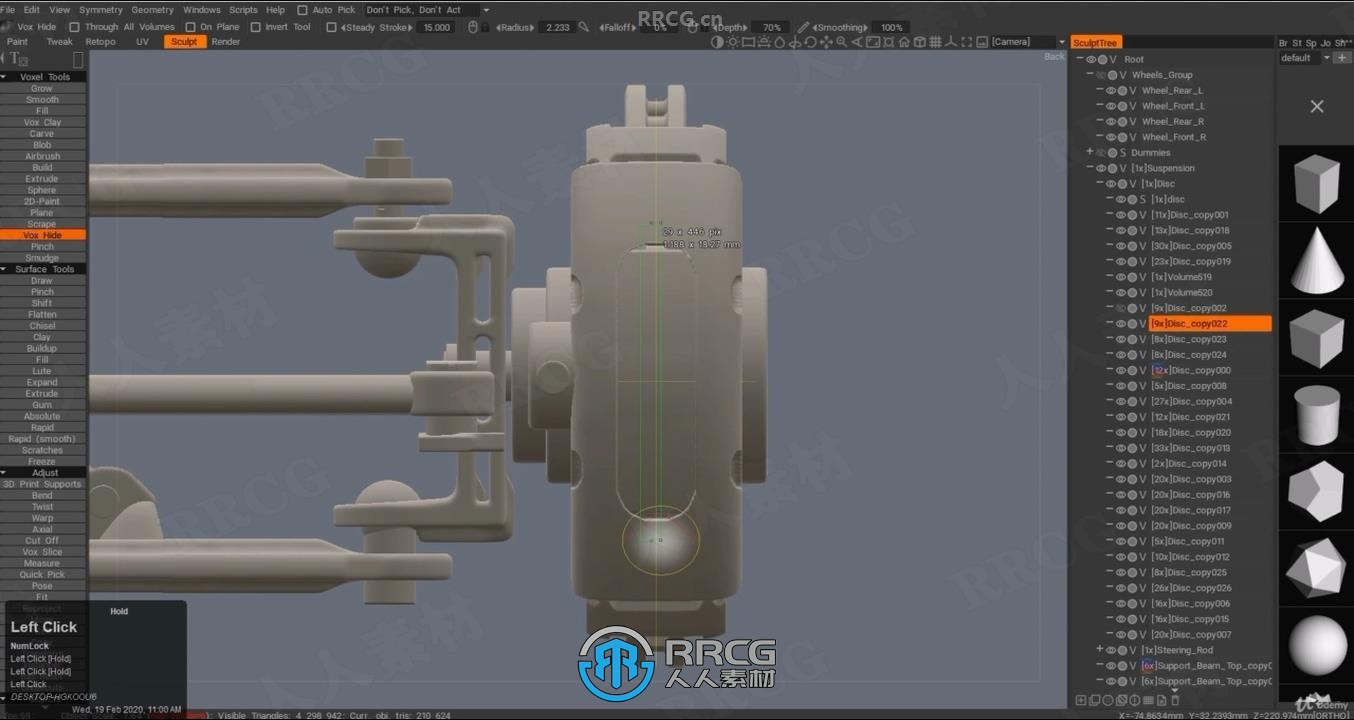The image size is (1354, 720).
Task: Select the 3D Print Supports tool
Action: coord(42,484)
